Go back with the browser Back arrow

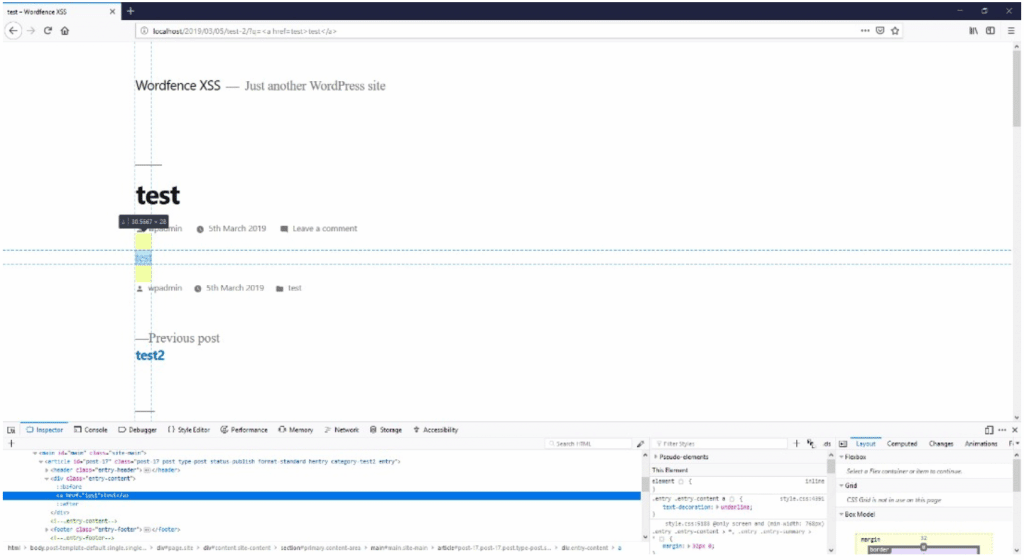coord(13,31)
